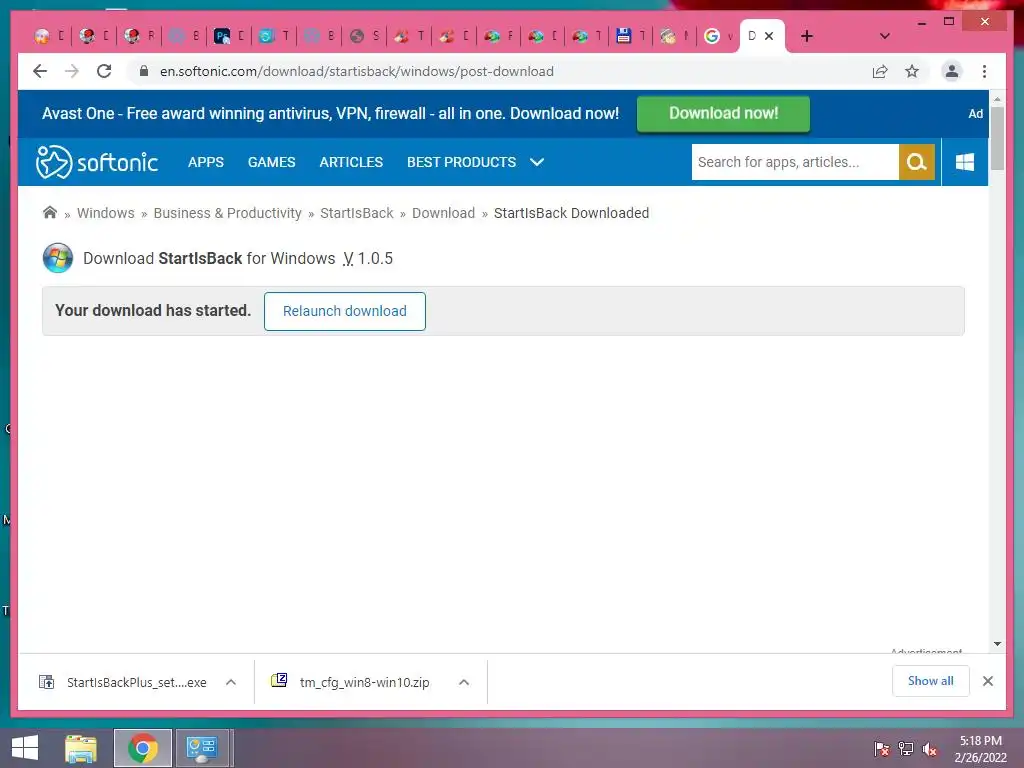Maximize the Chrome window
The height and width of the screenshot is (768, 1024).
pyautogui.click(x=949, y=22)
